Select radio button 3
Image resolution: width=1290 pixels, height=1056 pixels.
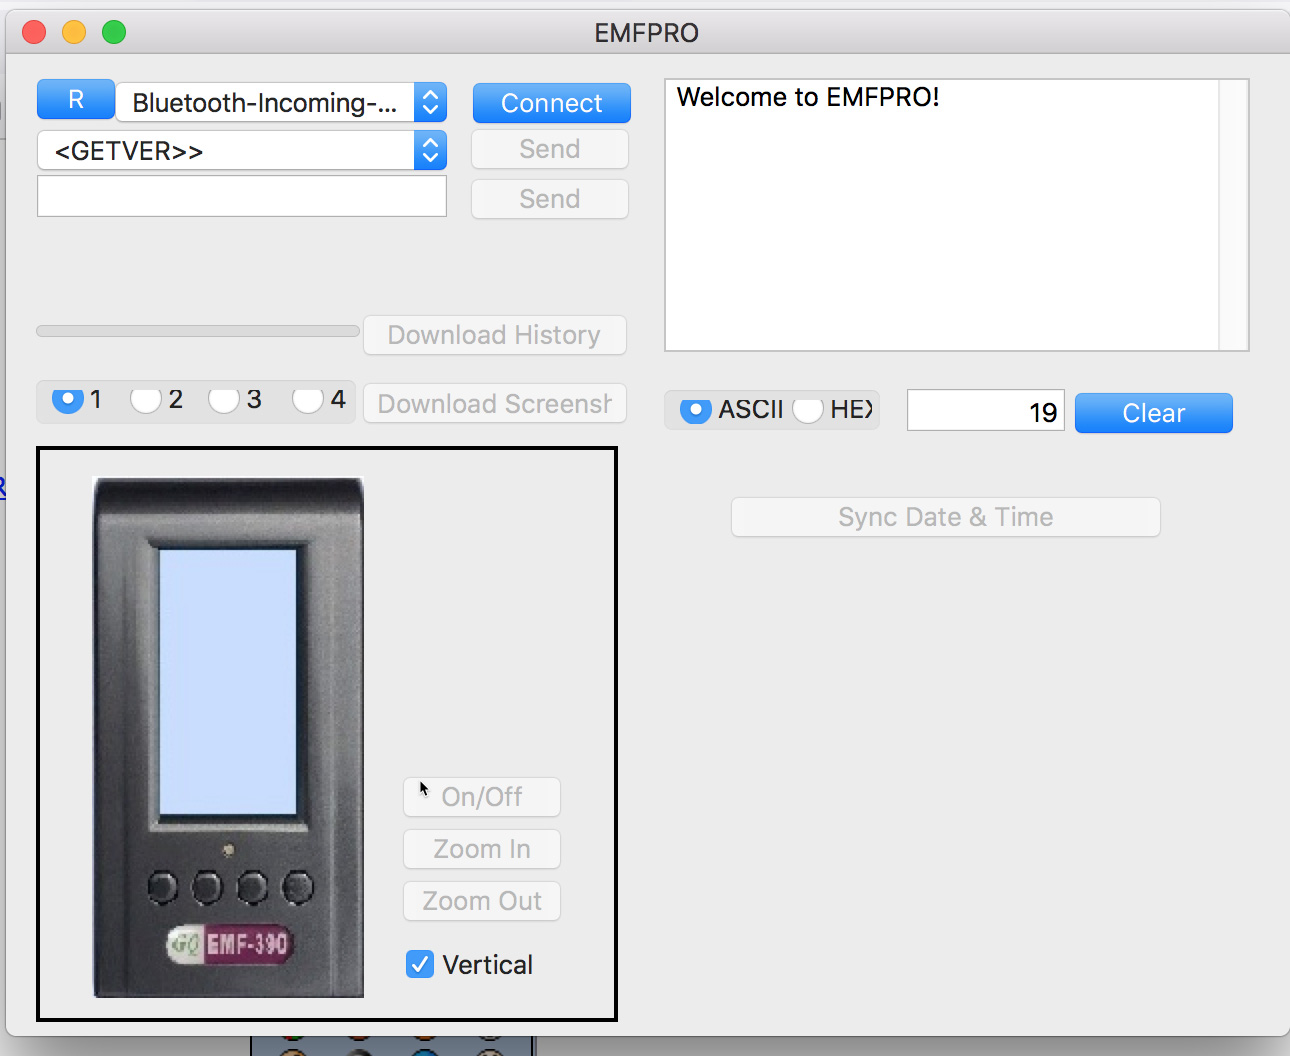click(x=224, y=400)
